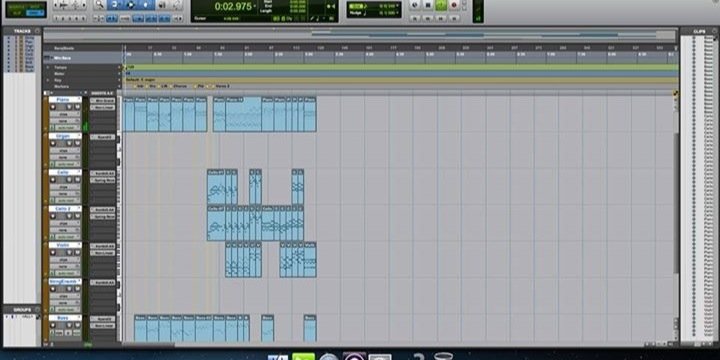Toggle the Zoom Toggle button

pyautogui.click(x=99, y=18)
